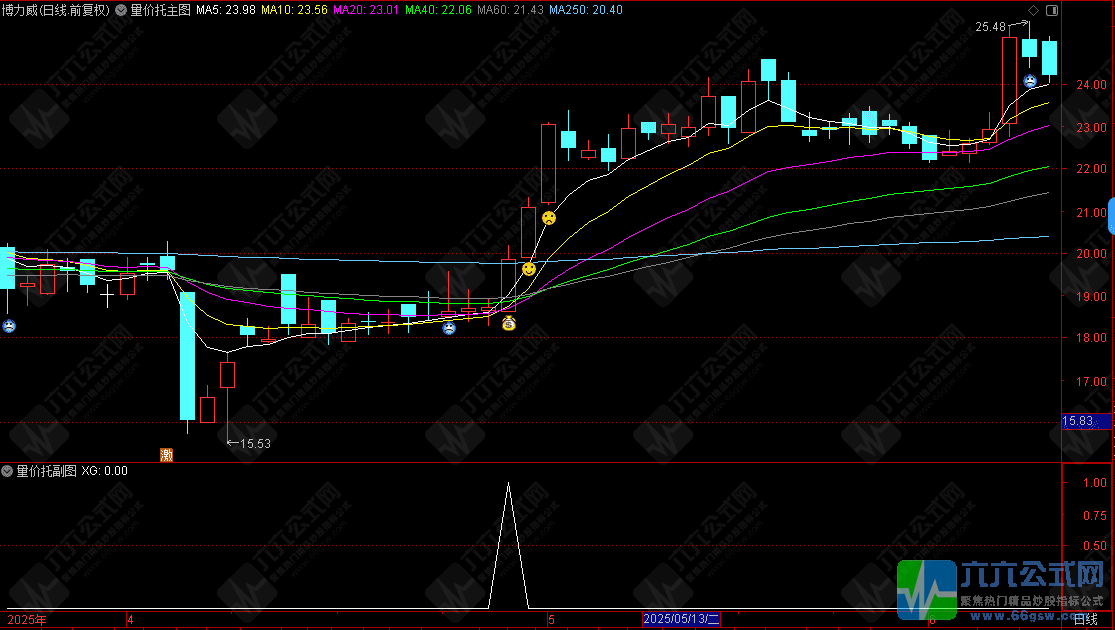1115x630 pixels.
Task: Click the 2025/05/13/二 date marker
Action: [x=681, y=619]
